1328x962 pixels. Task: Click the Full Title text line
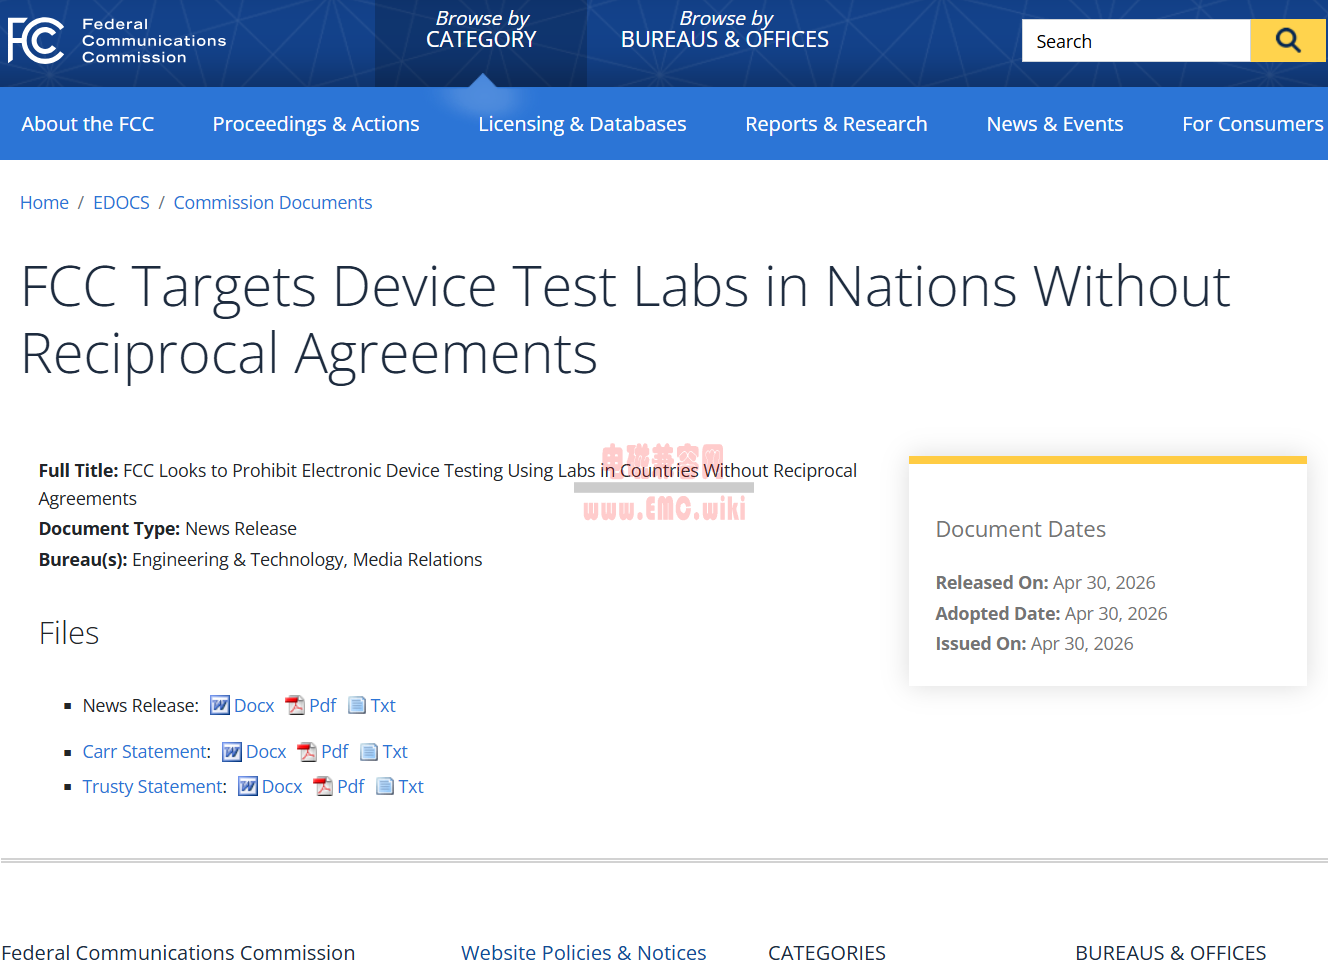pos(448,485)
